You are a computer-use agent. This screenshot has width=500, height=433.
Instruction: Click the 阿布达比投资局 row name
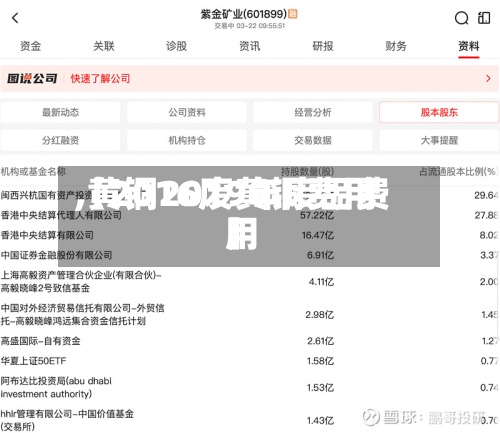click(x=56, y=387)
